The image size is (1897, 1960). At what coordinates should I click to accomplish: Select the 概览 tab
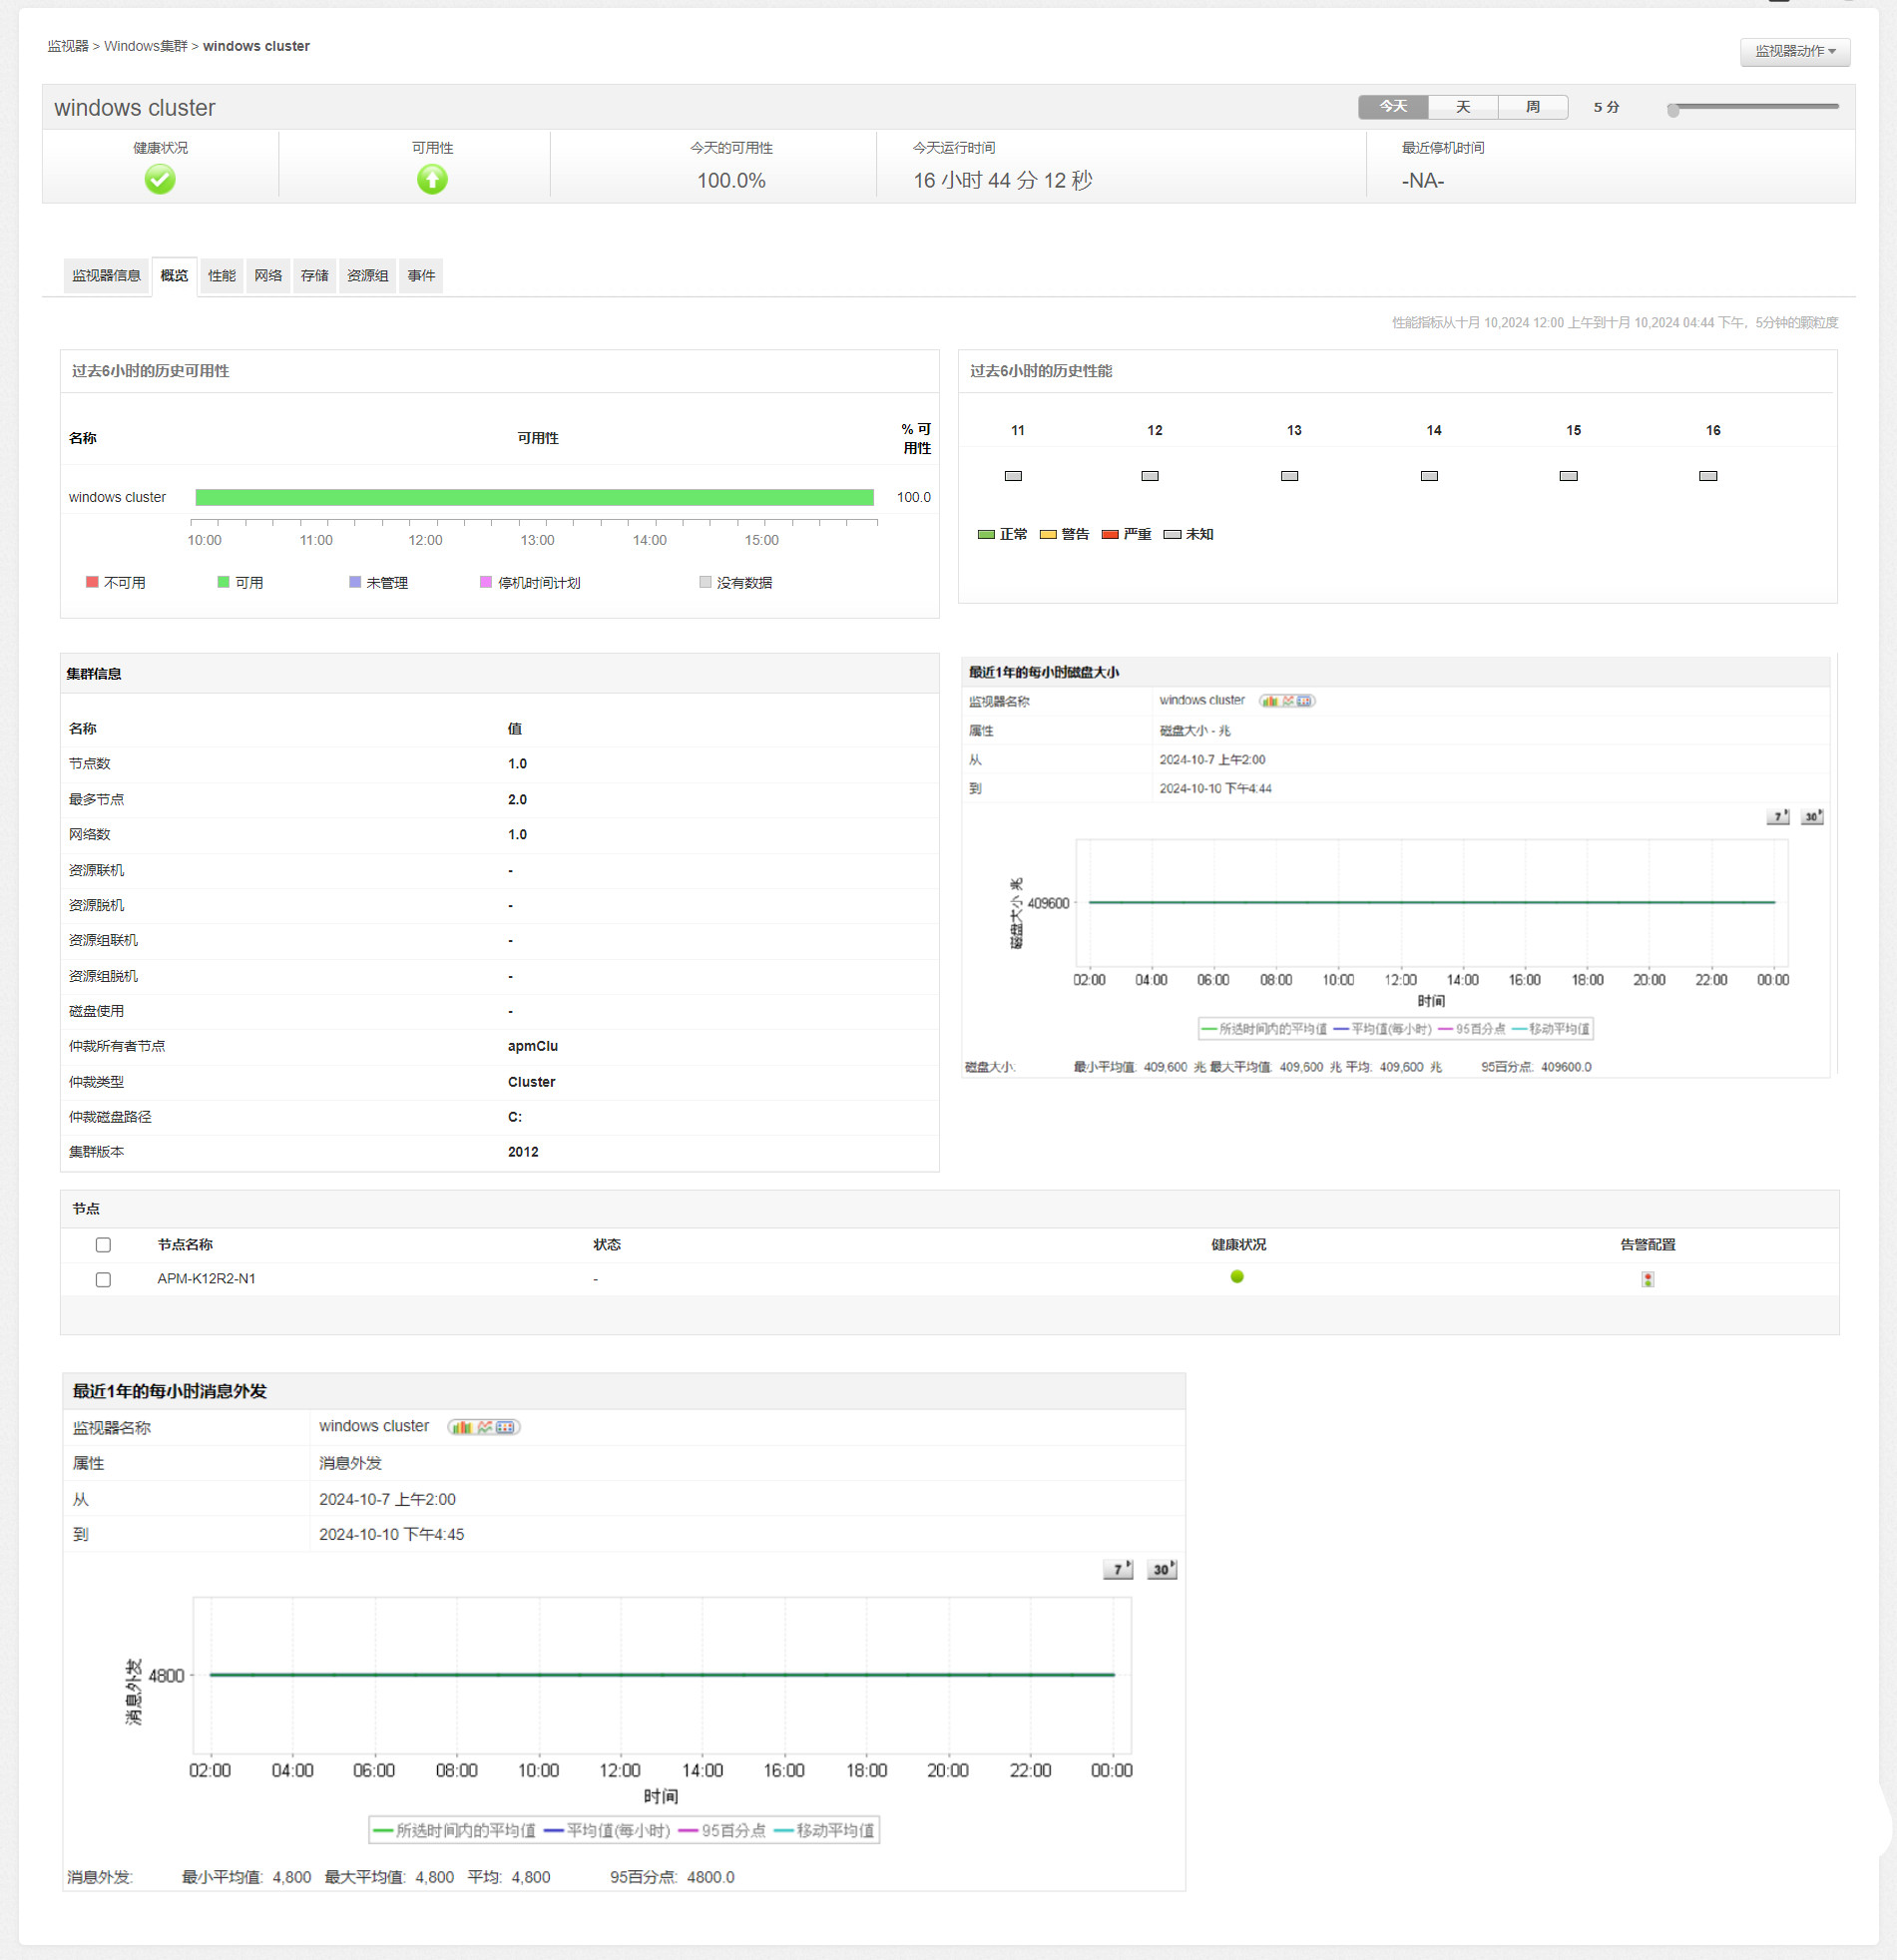[x=174, y=276]
